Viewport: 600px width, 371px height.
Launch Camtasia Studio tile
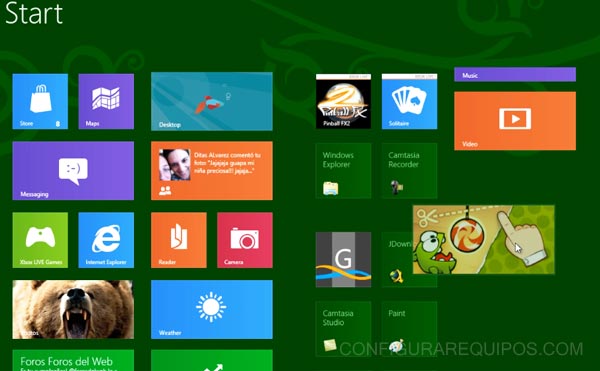(343, 329)
